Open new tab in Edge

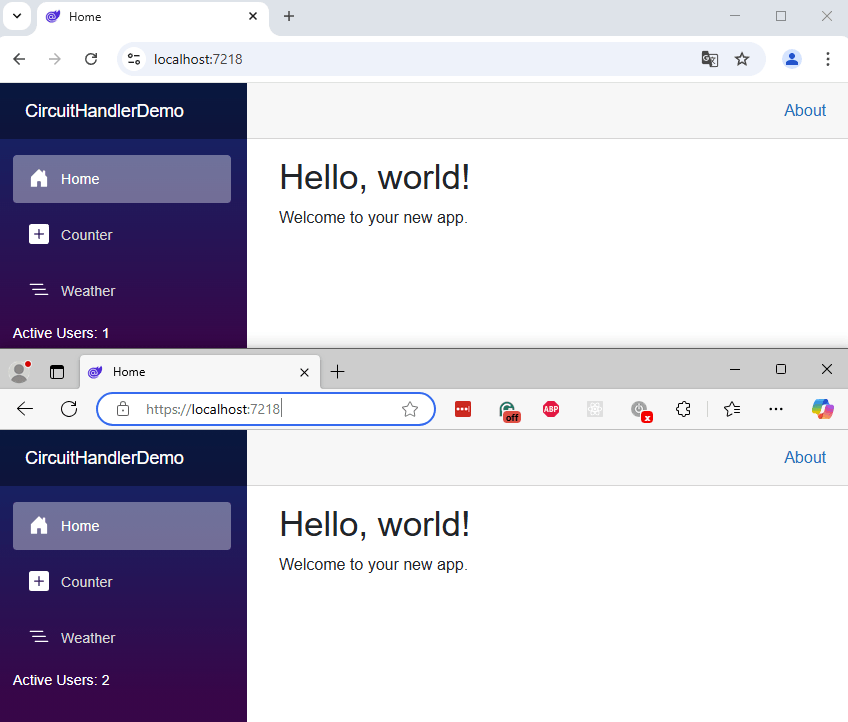337,372
